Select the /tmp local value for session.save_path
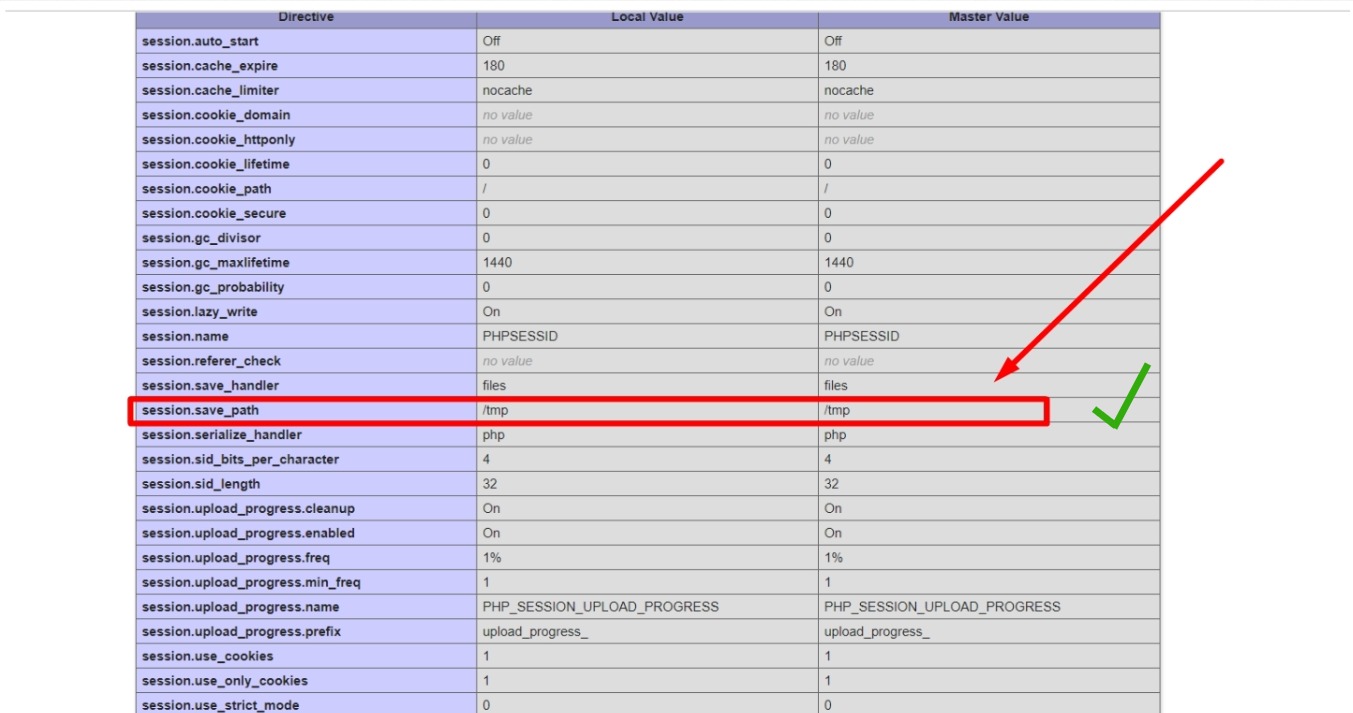The height and width of the screenshot is (713, 1353). click(497, 410)
